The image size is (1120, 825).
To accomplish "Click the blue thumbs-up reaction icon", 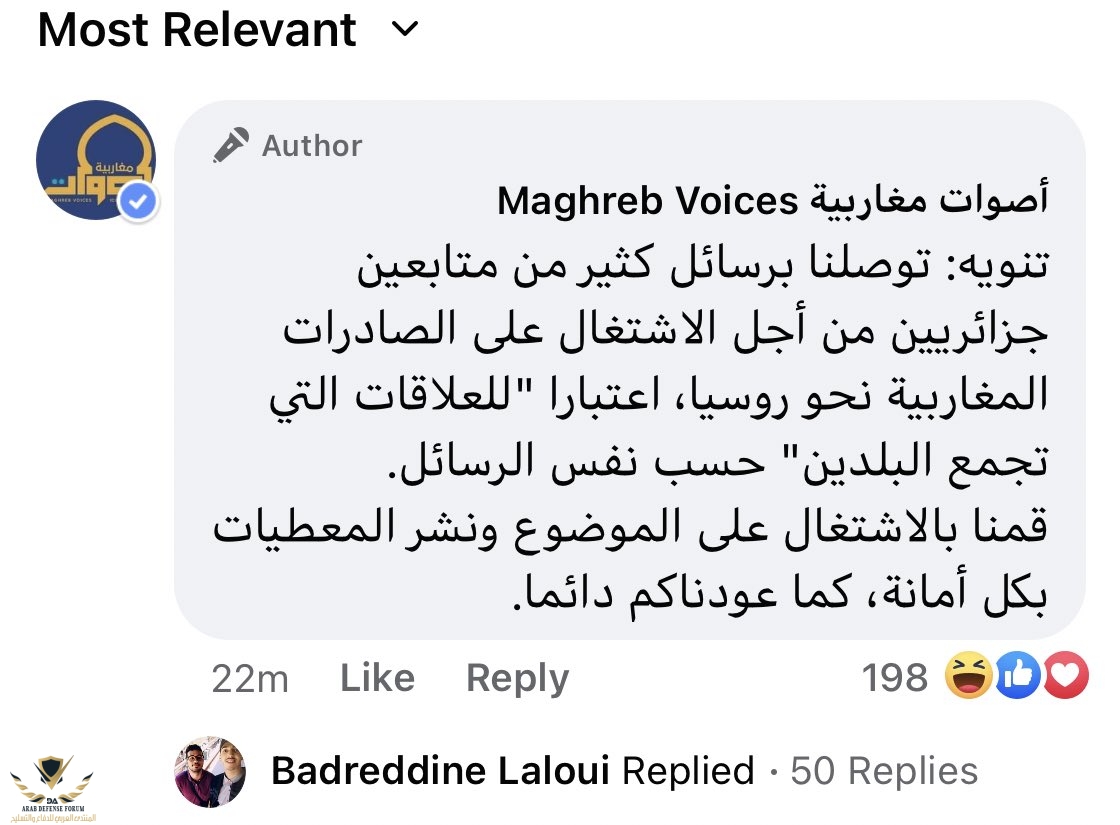I will tap(1016, 679).
